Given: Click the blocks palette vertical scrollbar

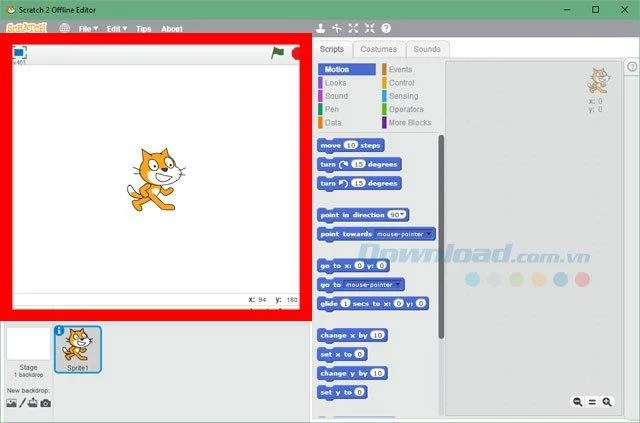Looking at the screenshot, I should [441, 237].
